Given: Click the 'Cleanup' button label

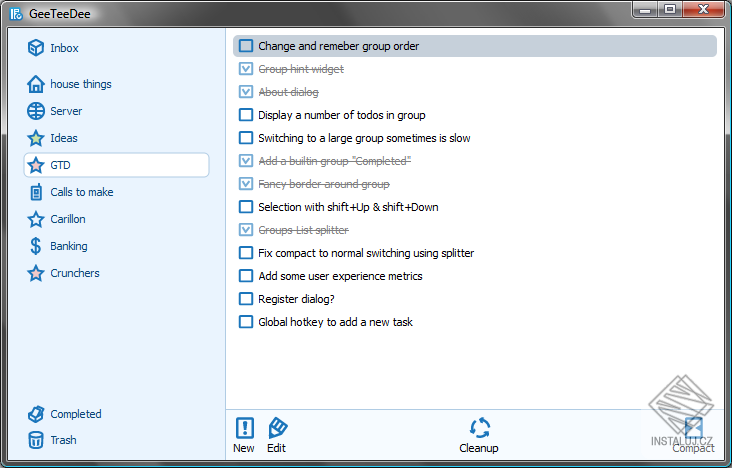Looking at the screenshot, I should [x=479, y=448].
